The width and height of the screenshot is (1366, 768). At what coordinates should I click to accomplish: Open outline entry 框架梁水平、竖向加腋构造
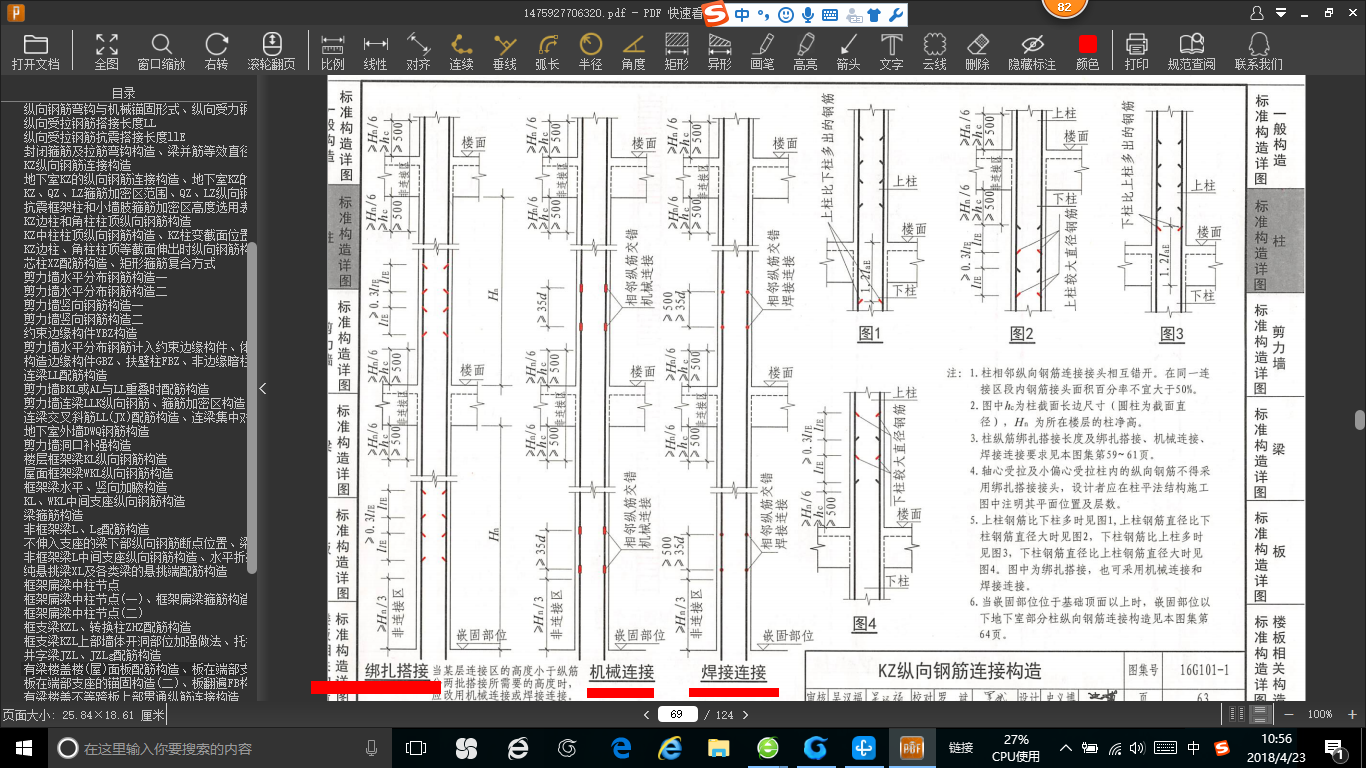pos(96,487)
